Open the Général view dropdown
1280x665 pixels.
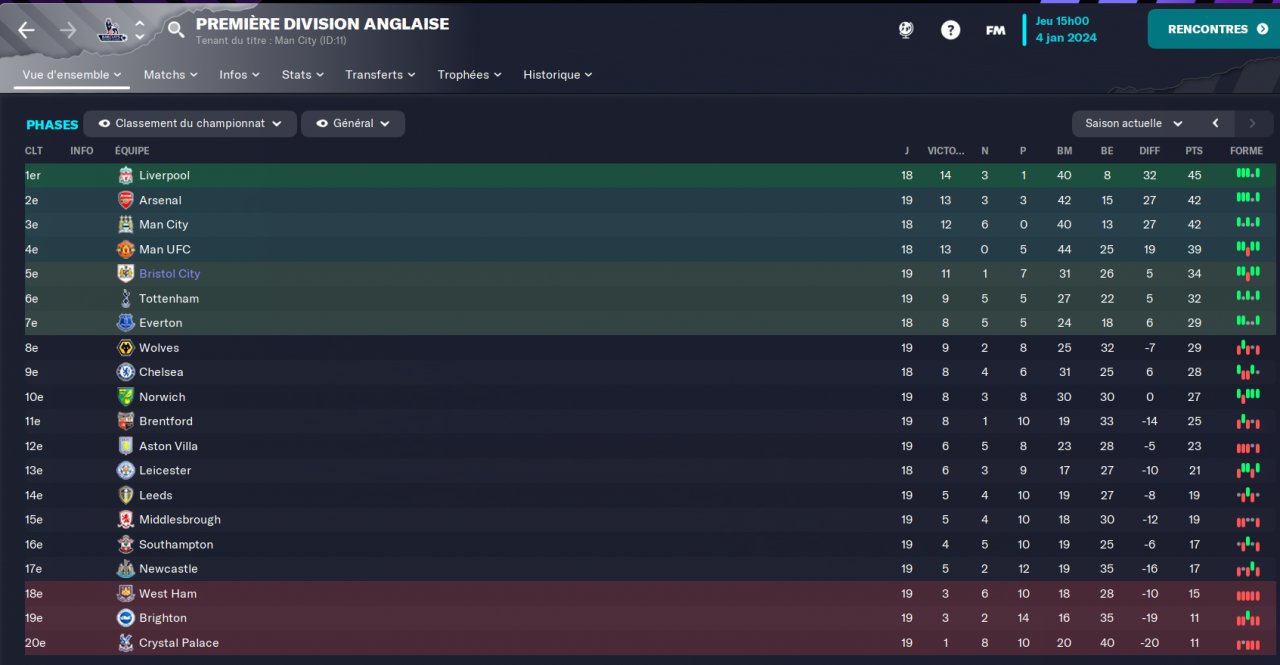tap(352, 124)
